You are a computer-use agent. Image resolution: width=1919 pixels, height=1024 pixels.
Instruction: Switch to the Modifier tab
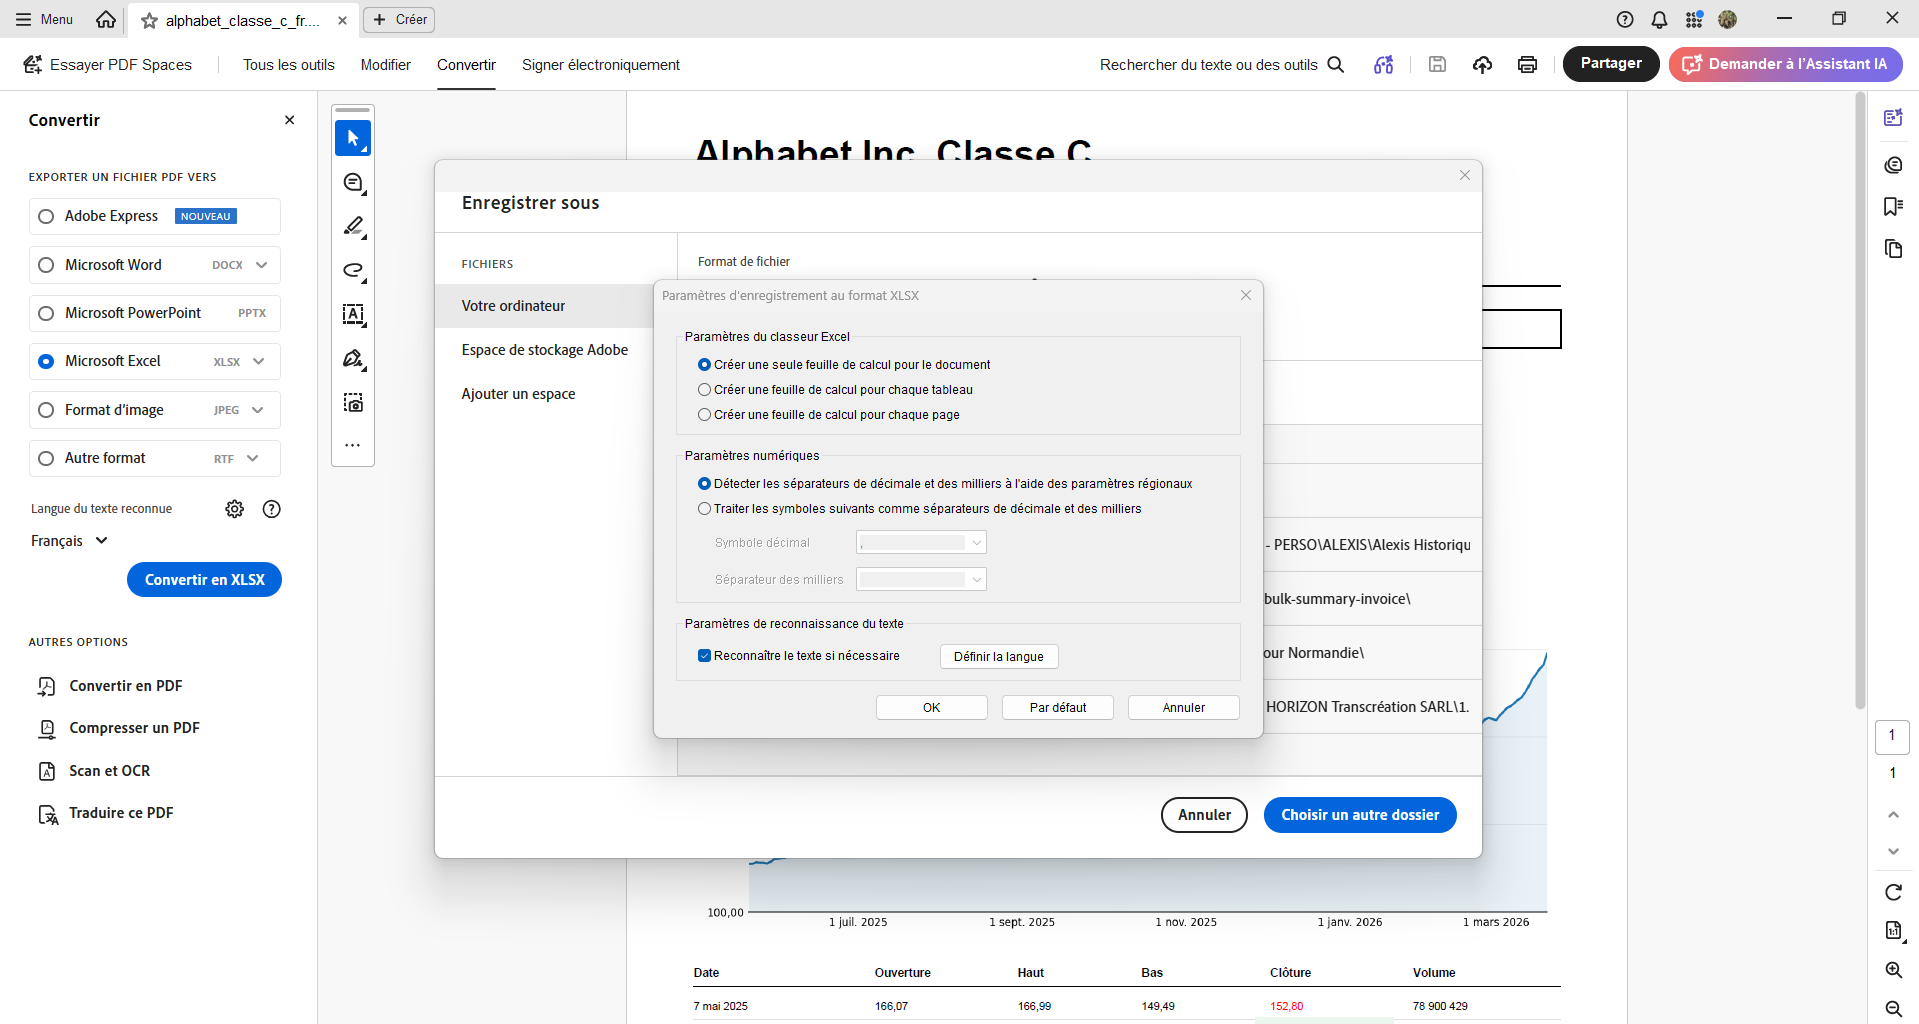pos(386,65)
